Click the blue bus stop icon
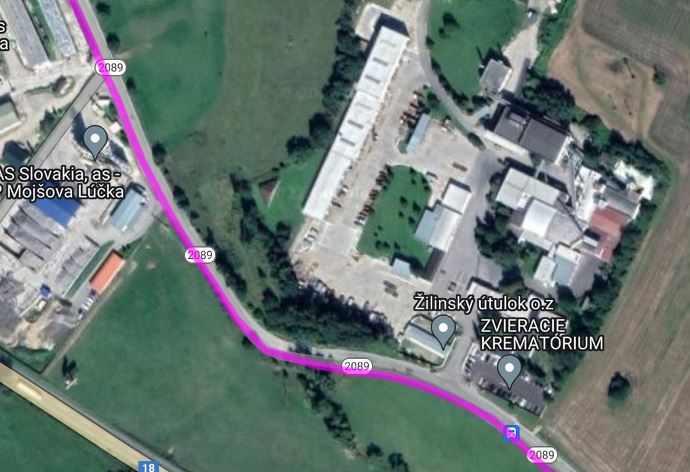Image resolution: width=690 pixels, height=472 pixels. (x=511, y=433)
